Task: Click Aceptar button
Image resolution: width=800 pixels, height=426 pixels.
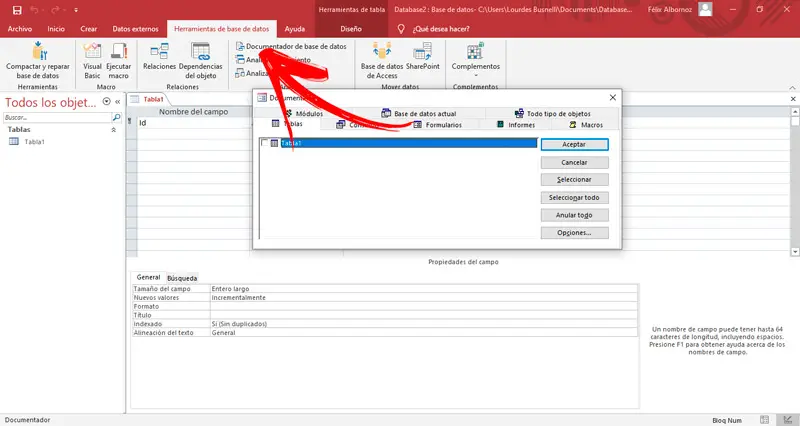Action: coord(574,144)
